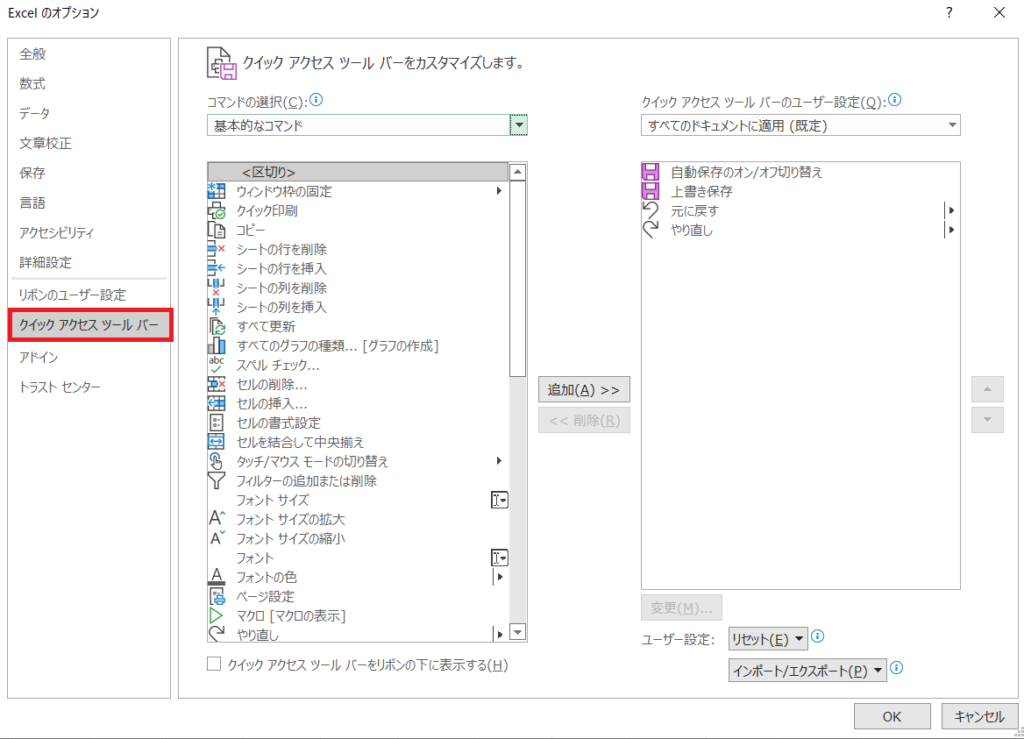Screen dimensions: 1024x739
Task: Open the トラスト センター category
Action: (60, 387)
